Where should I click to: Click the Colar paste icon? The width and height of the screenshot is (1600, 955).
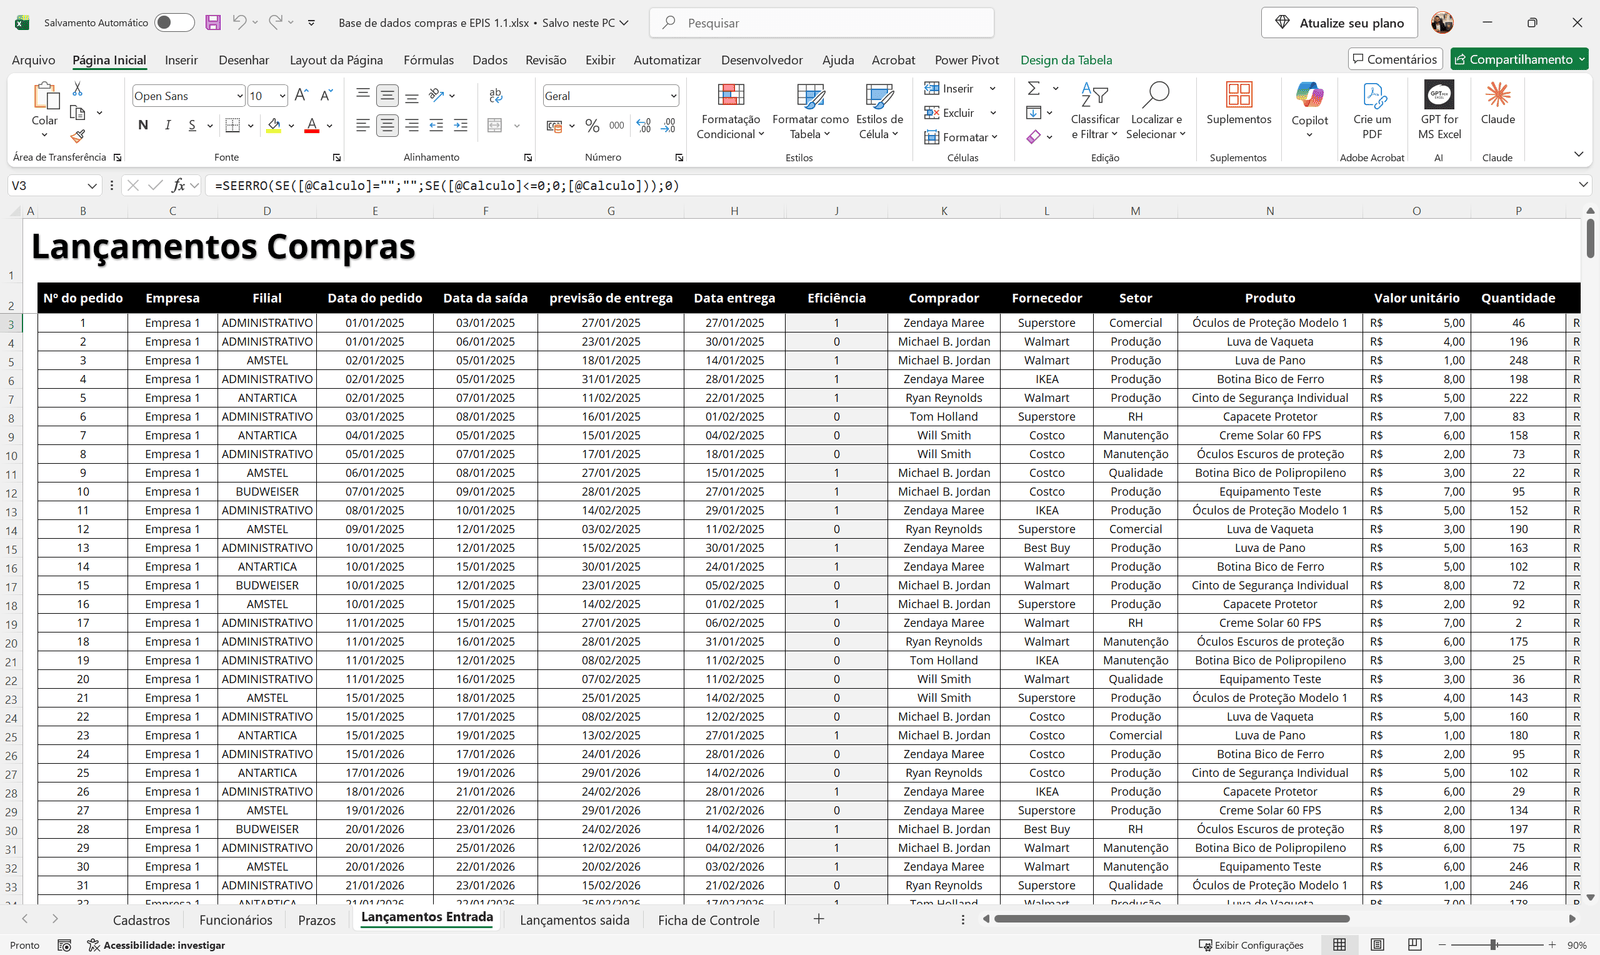[x=45, y=96]
